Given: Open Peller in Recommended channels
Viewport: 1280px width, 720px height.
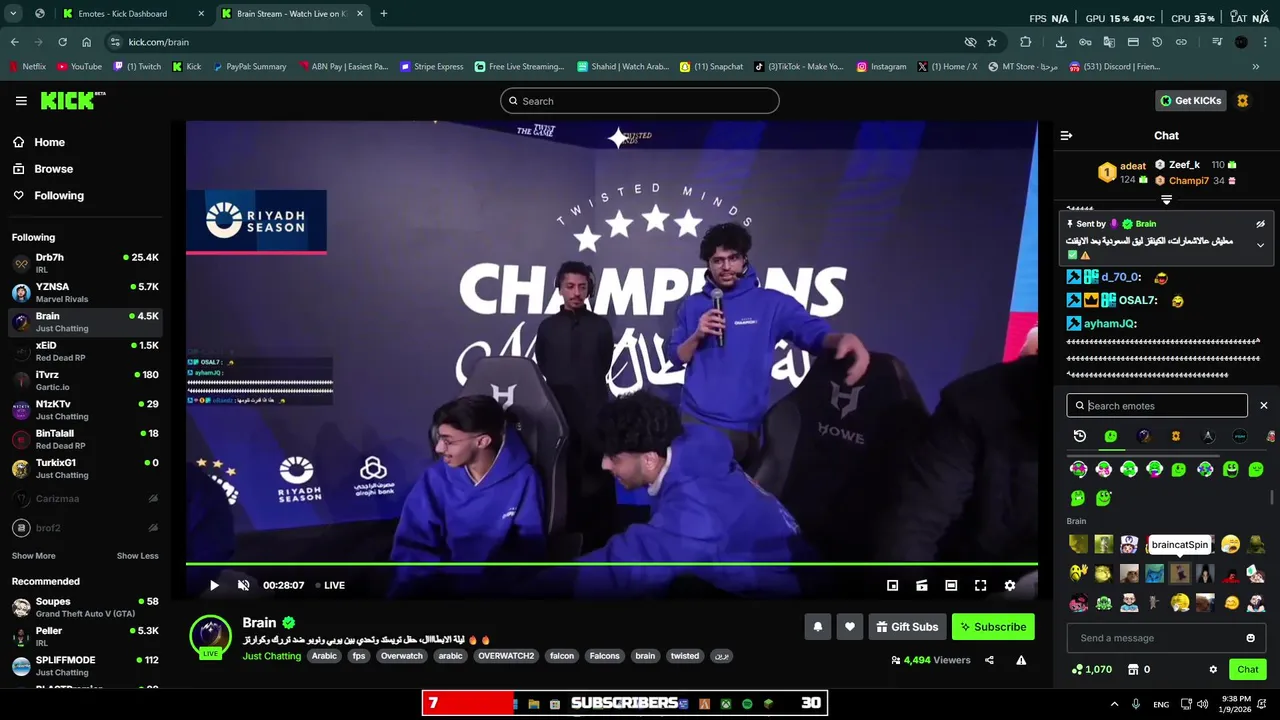Looking at the screenshot, I should click(85, 637).
